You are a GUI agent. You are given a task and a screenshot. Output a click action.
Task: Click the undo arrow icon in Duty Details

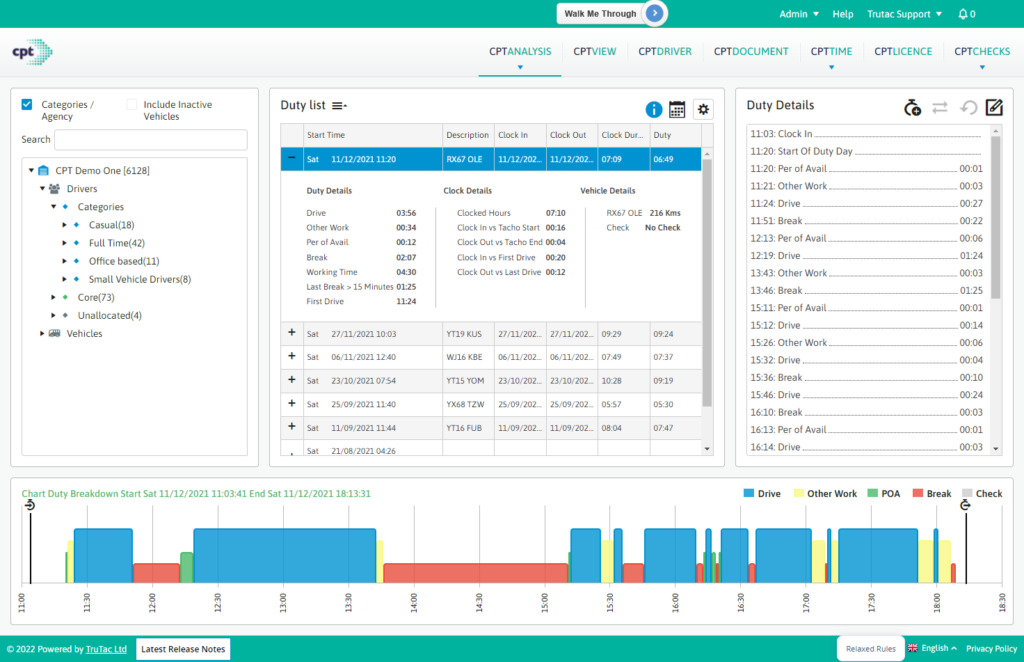click(x=967, y=107)
